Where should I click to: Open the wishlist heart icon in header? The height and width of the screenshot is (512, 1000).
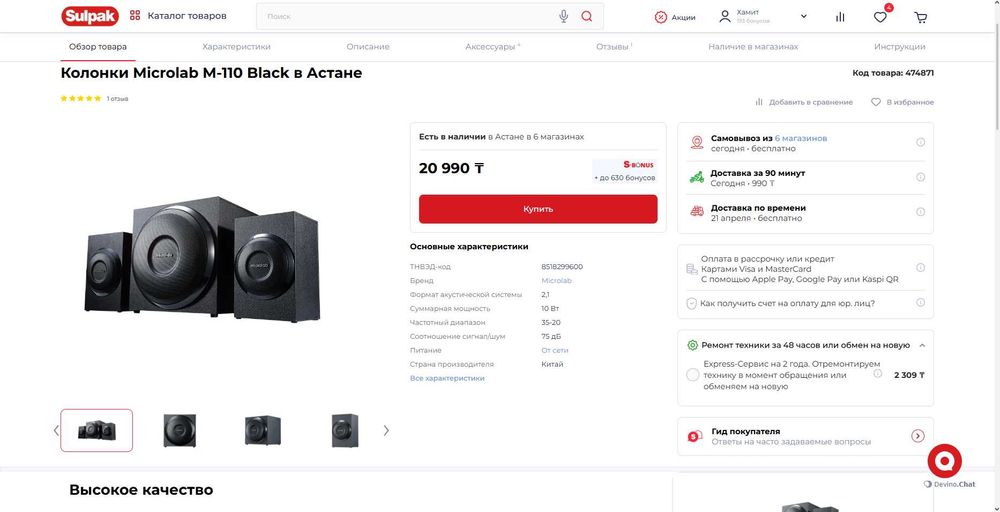coord(880,17)
